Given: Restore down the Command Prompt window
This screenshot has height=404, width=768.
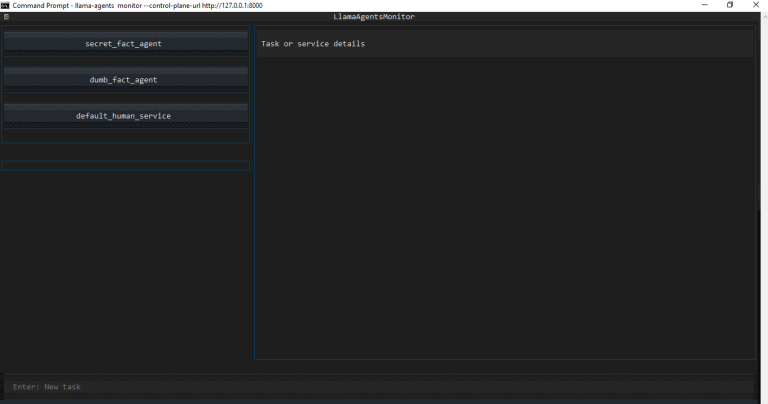Looking at the screenshot, I should click(729, 5).
